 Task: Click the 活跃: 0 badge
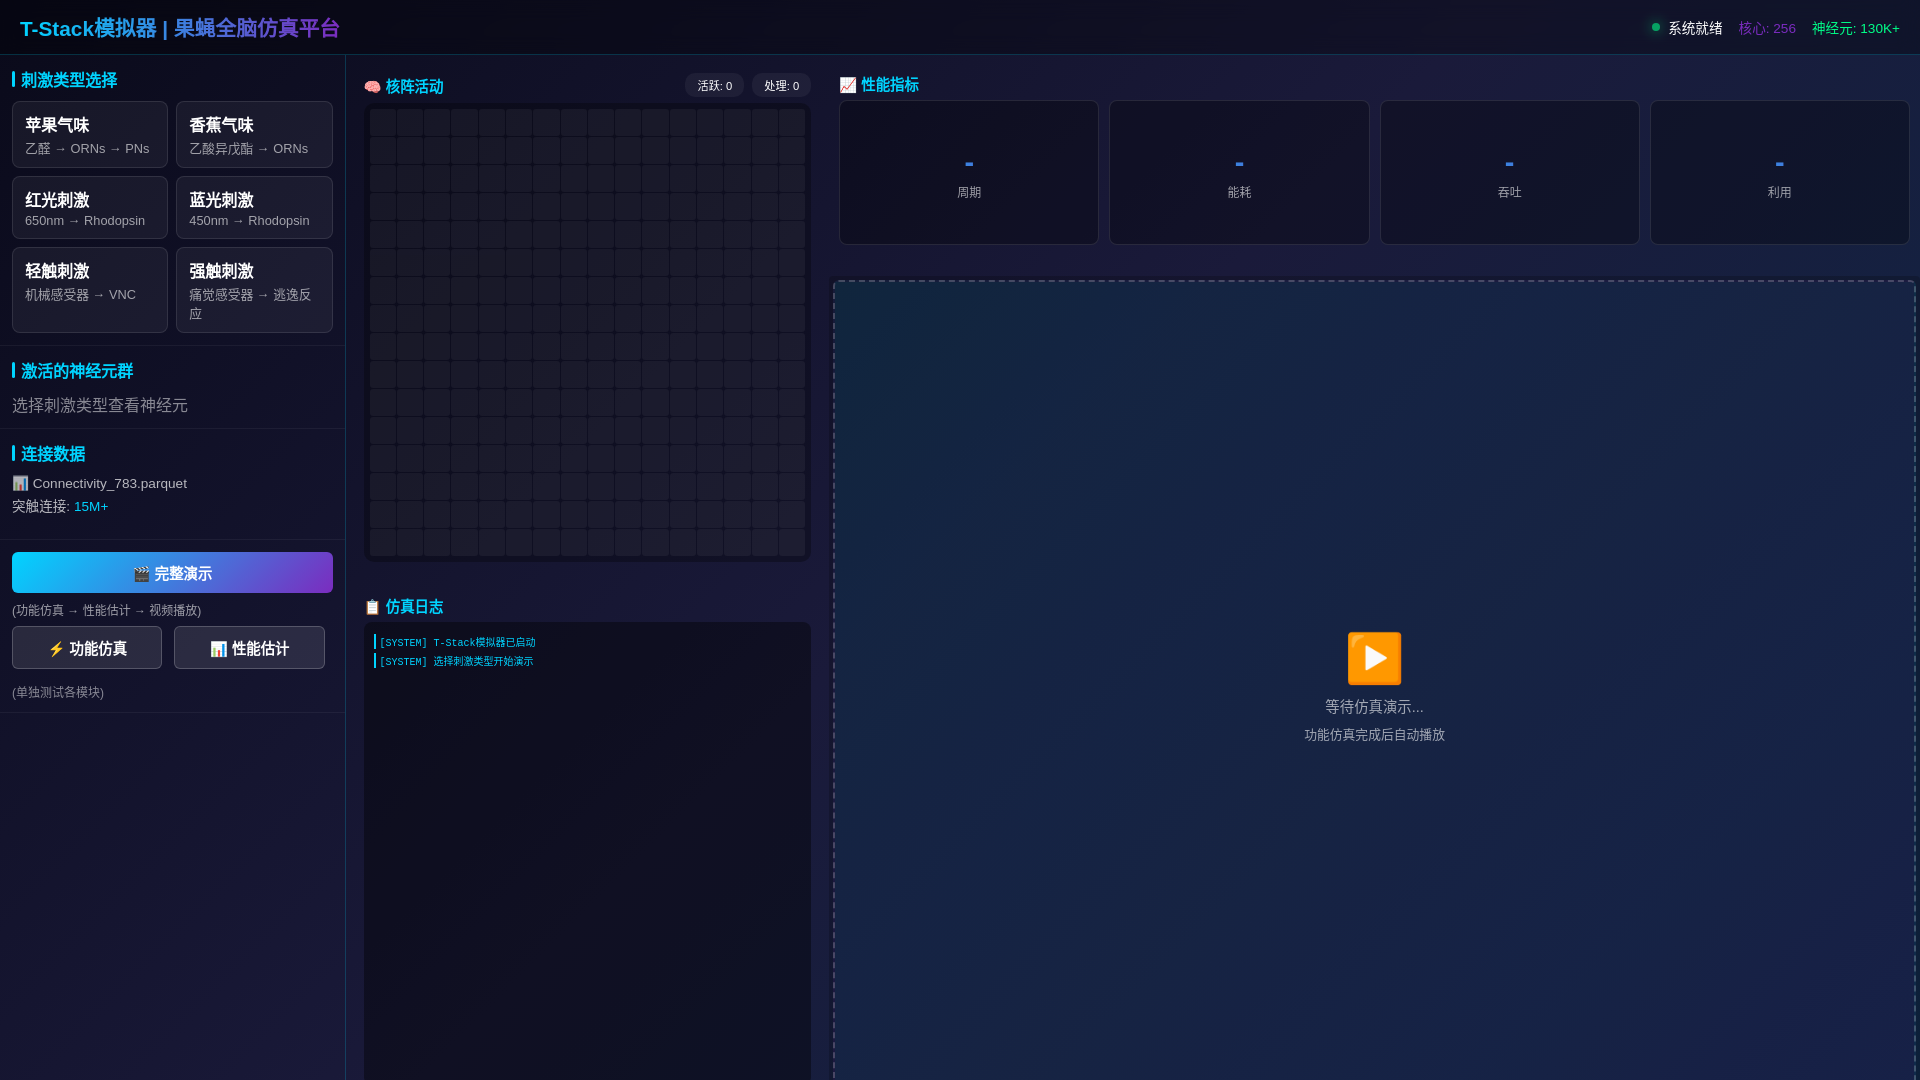[x=714, y=86]
